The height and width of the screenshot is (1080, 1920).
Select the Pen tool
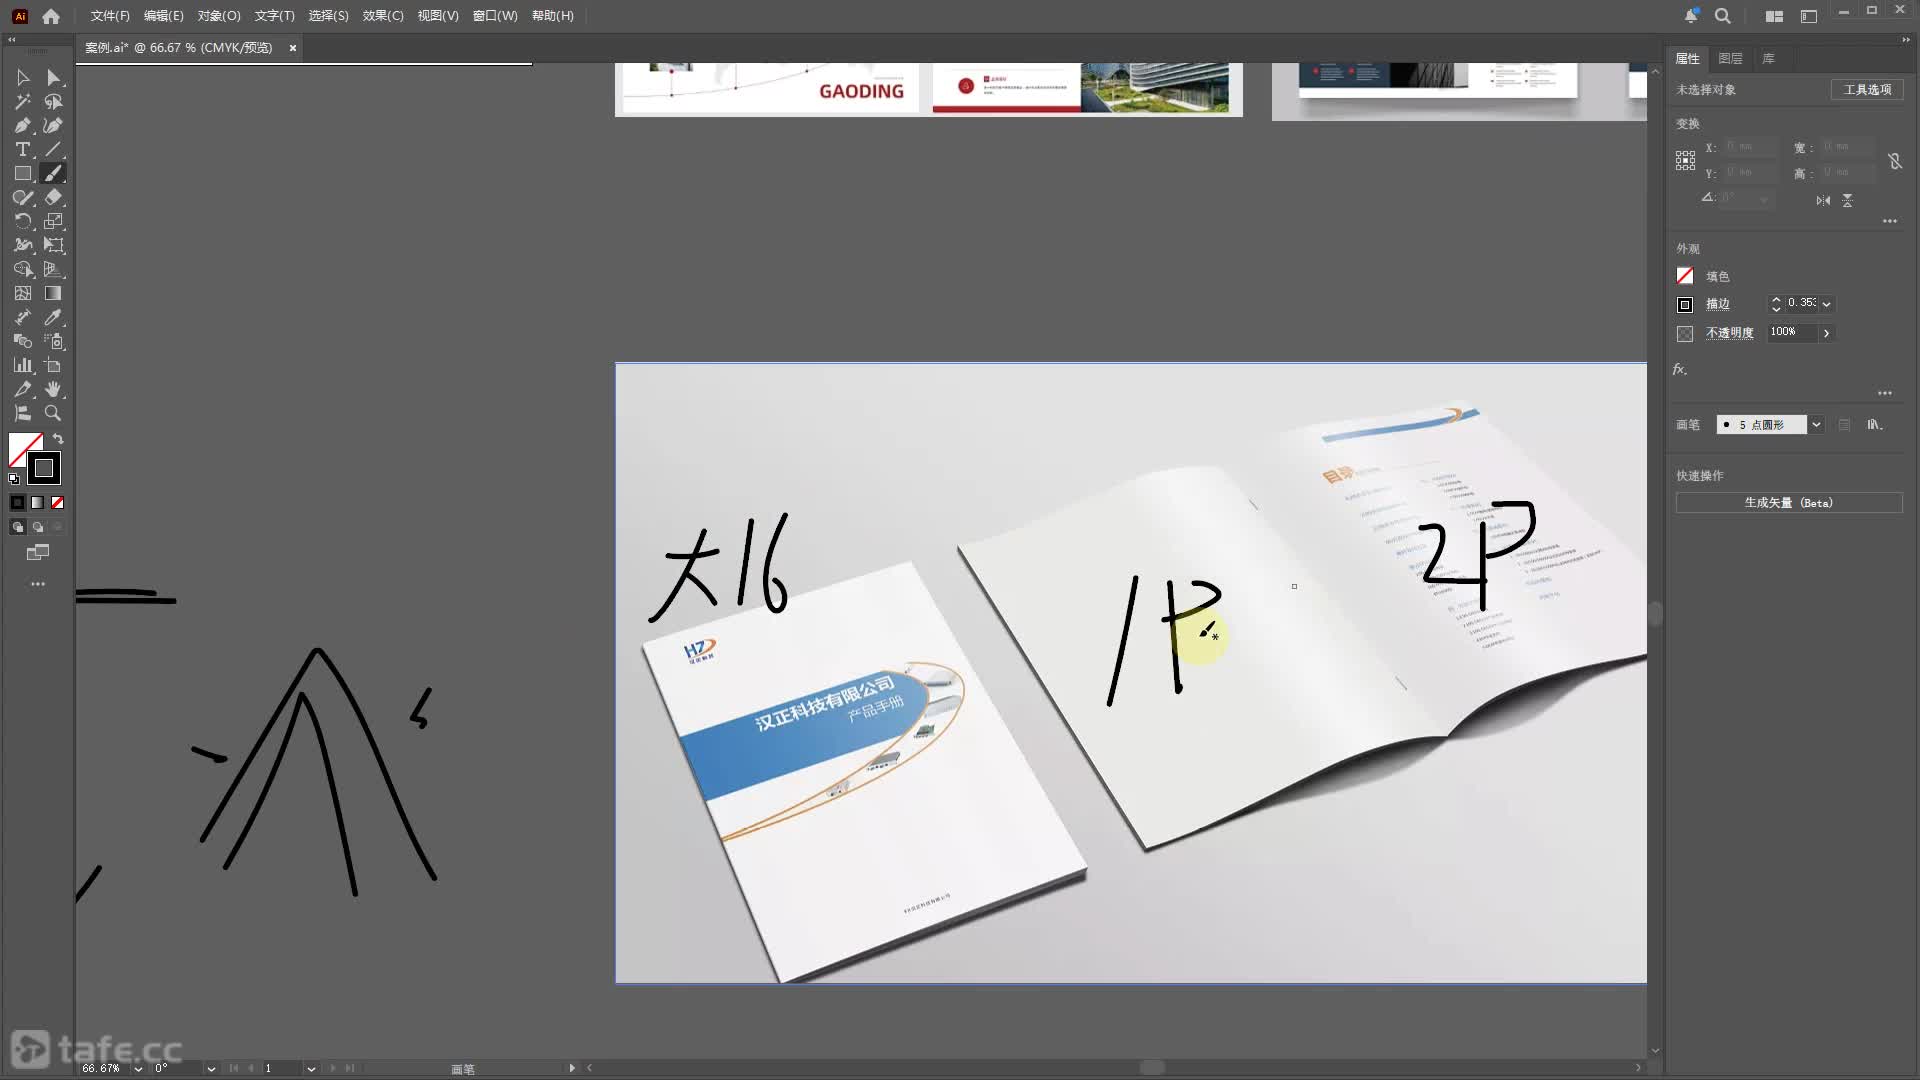click(x=23, y=126)
